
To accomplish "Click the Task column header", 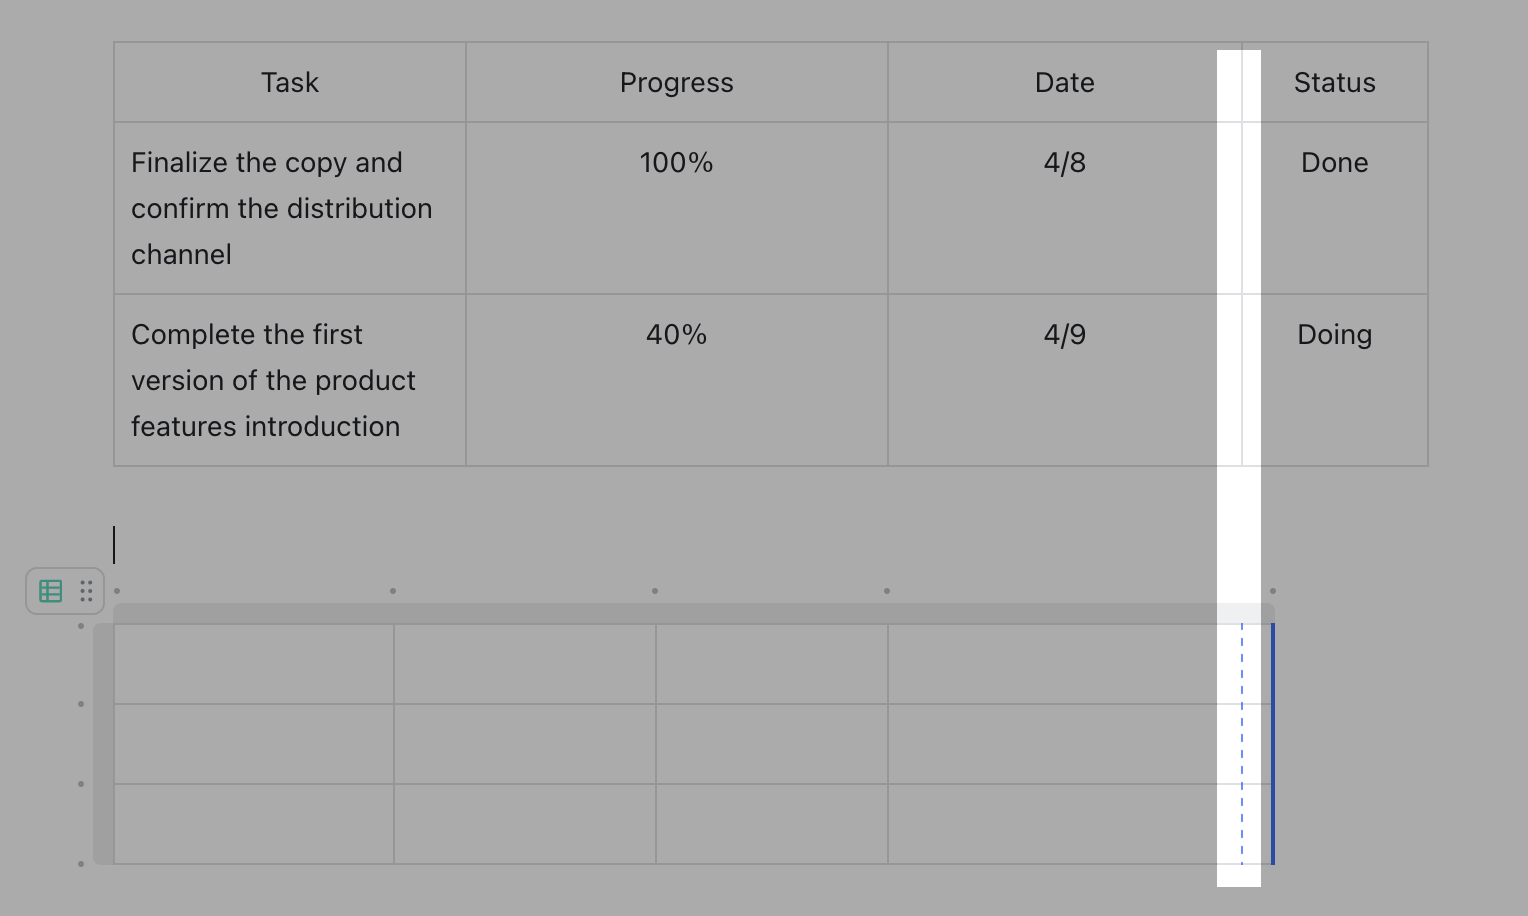I will pyautogui.click(x=289, y=82).
